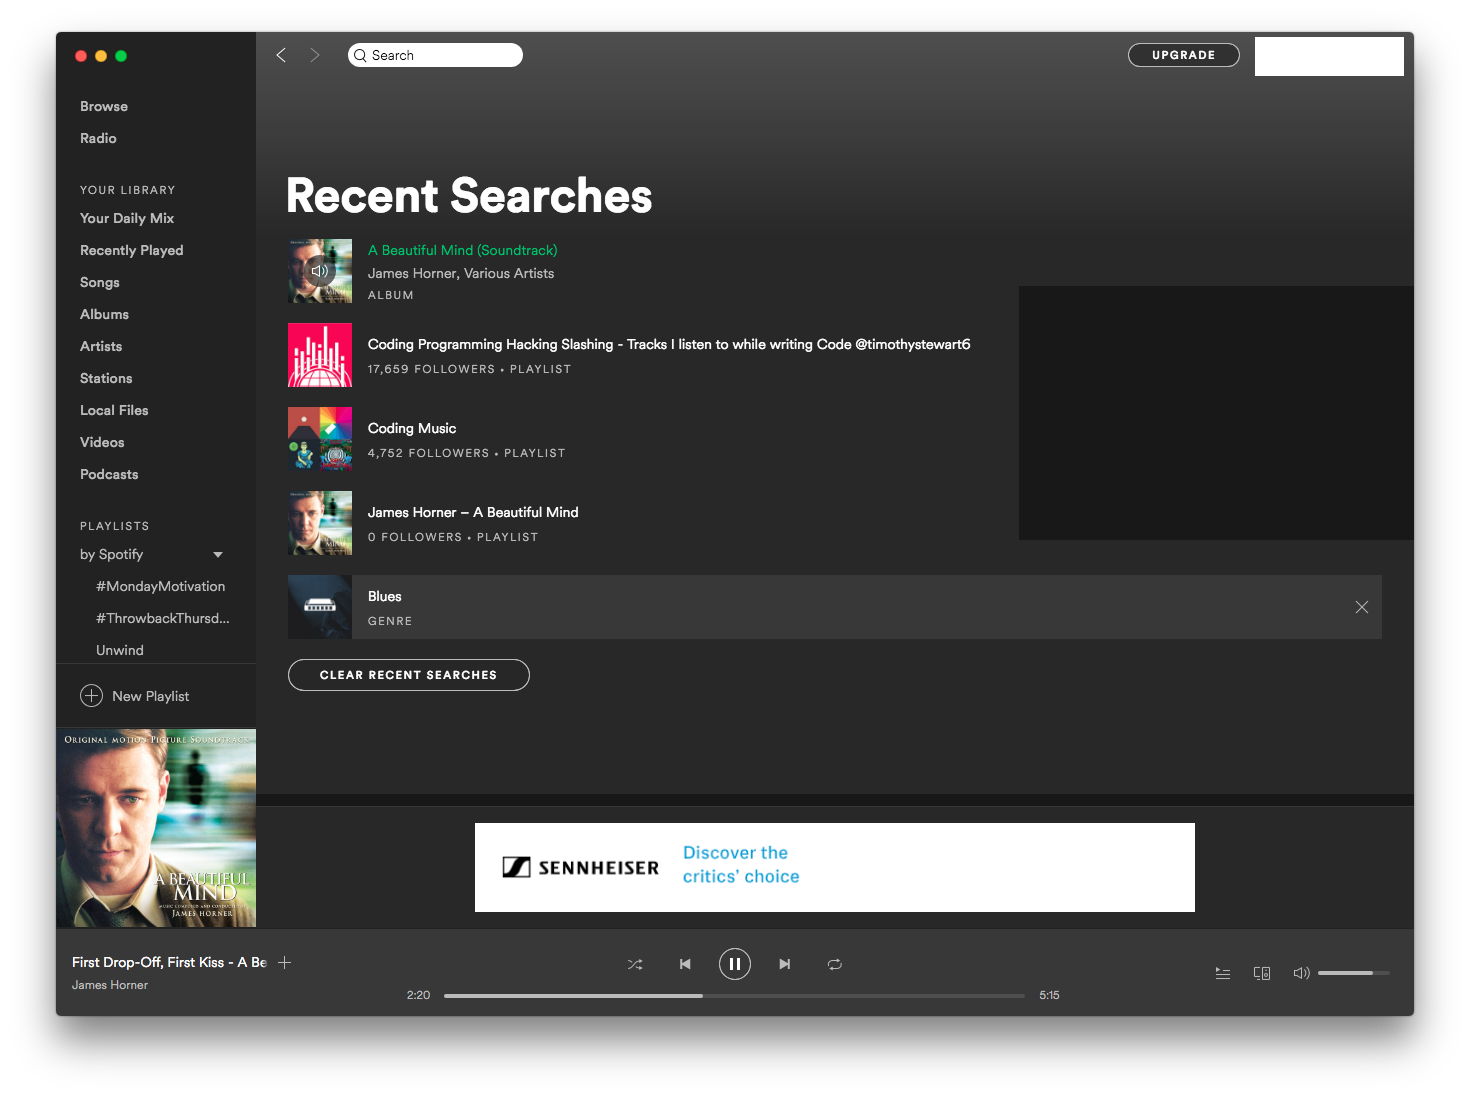This screenshot has height=1096, width=1470.
Task: Click James Horner playlist cover thumbnail
Action: click(320, 523)
